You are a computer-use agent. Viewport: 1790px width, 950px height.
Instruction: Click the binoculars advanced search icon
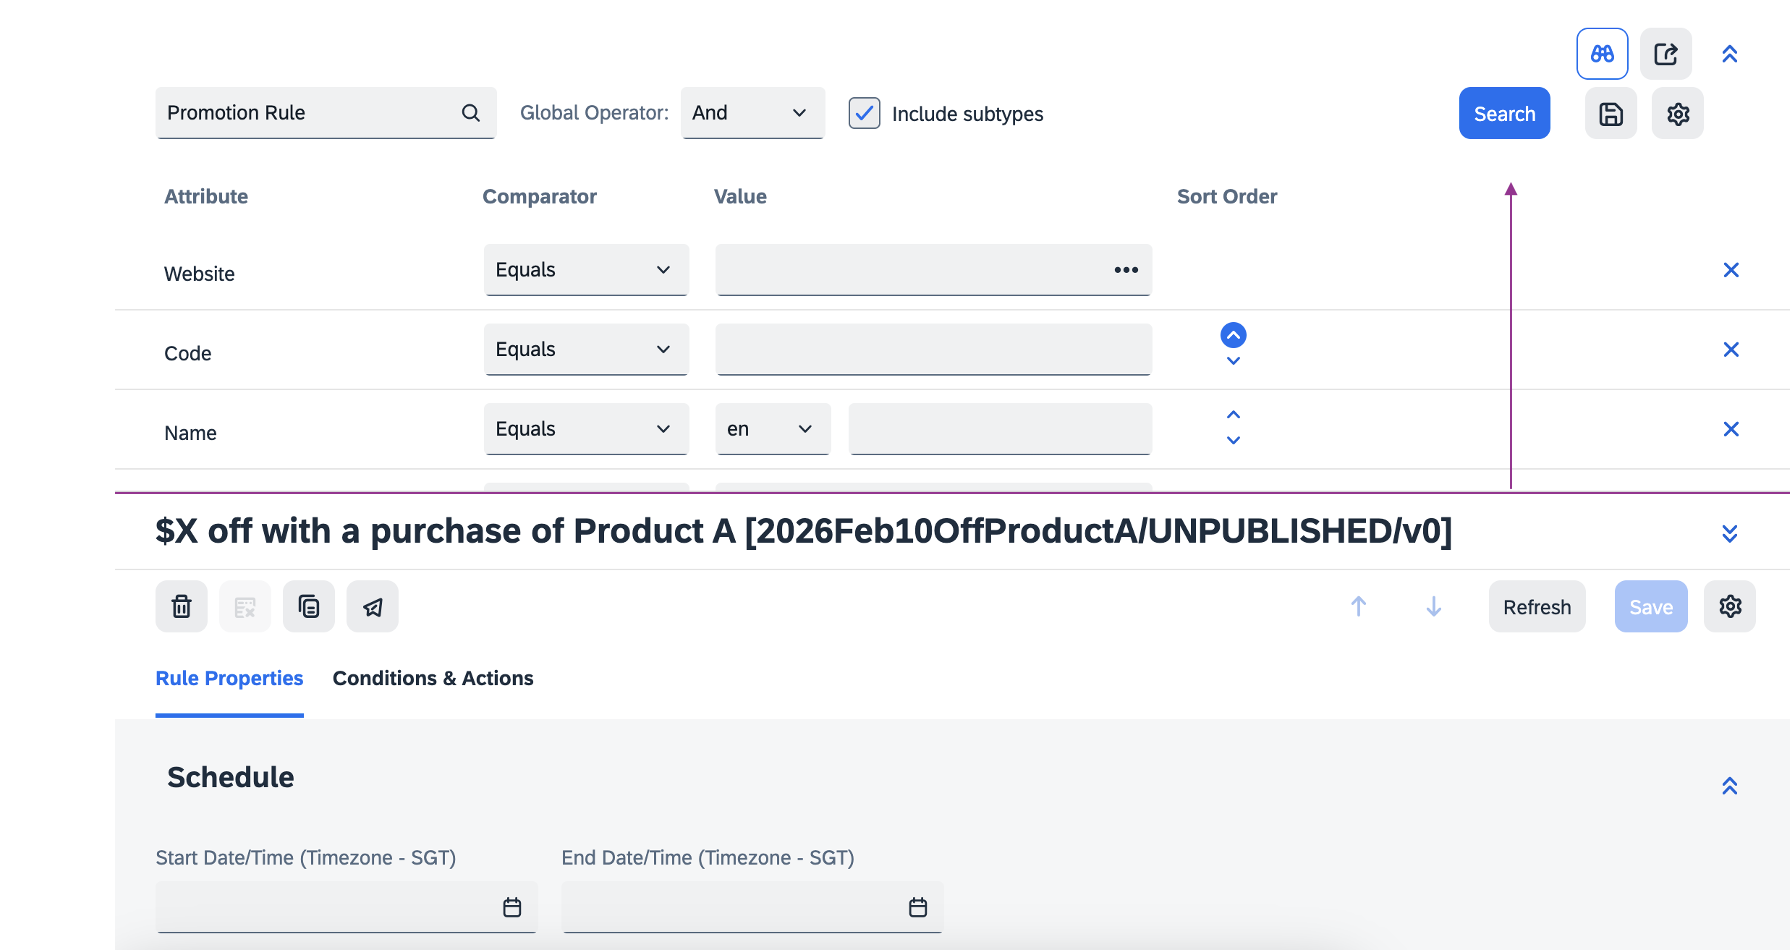[x=1602, y=54]
